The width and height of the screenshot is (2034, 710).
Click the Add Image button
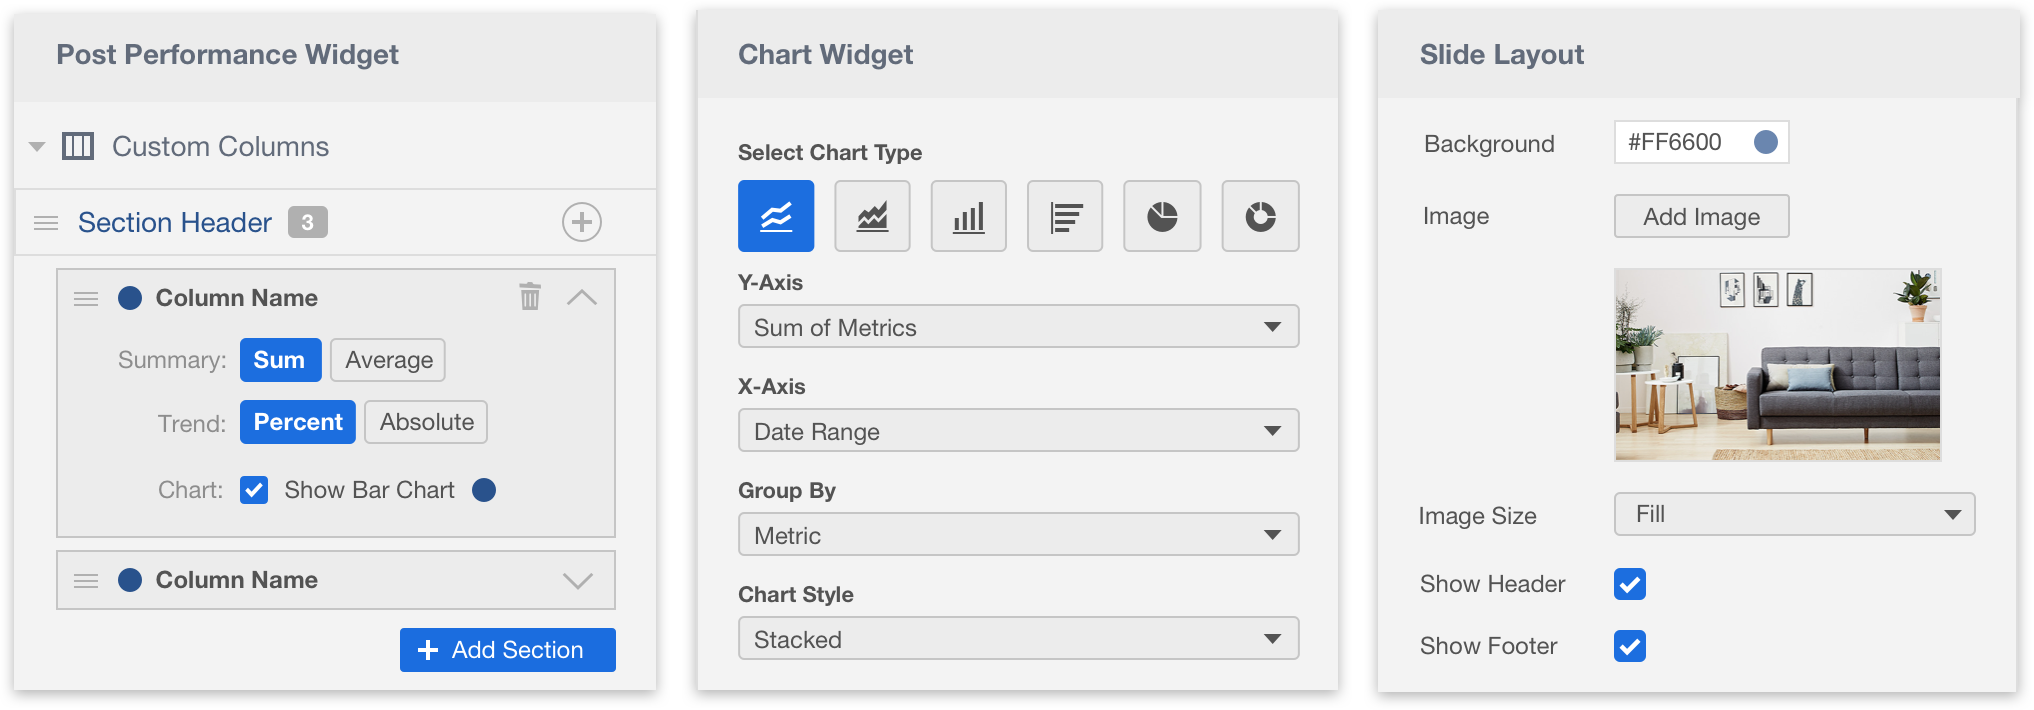pyautogui.click(x=1701, y=216)
